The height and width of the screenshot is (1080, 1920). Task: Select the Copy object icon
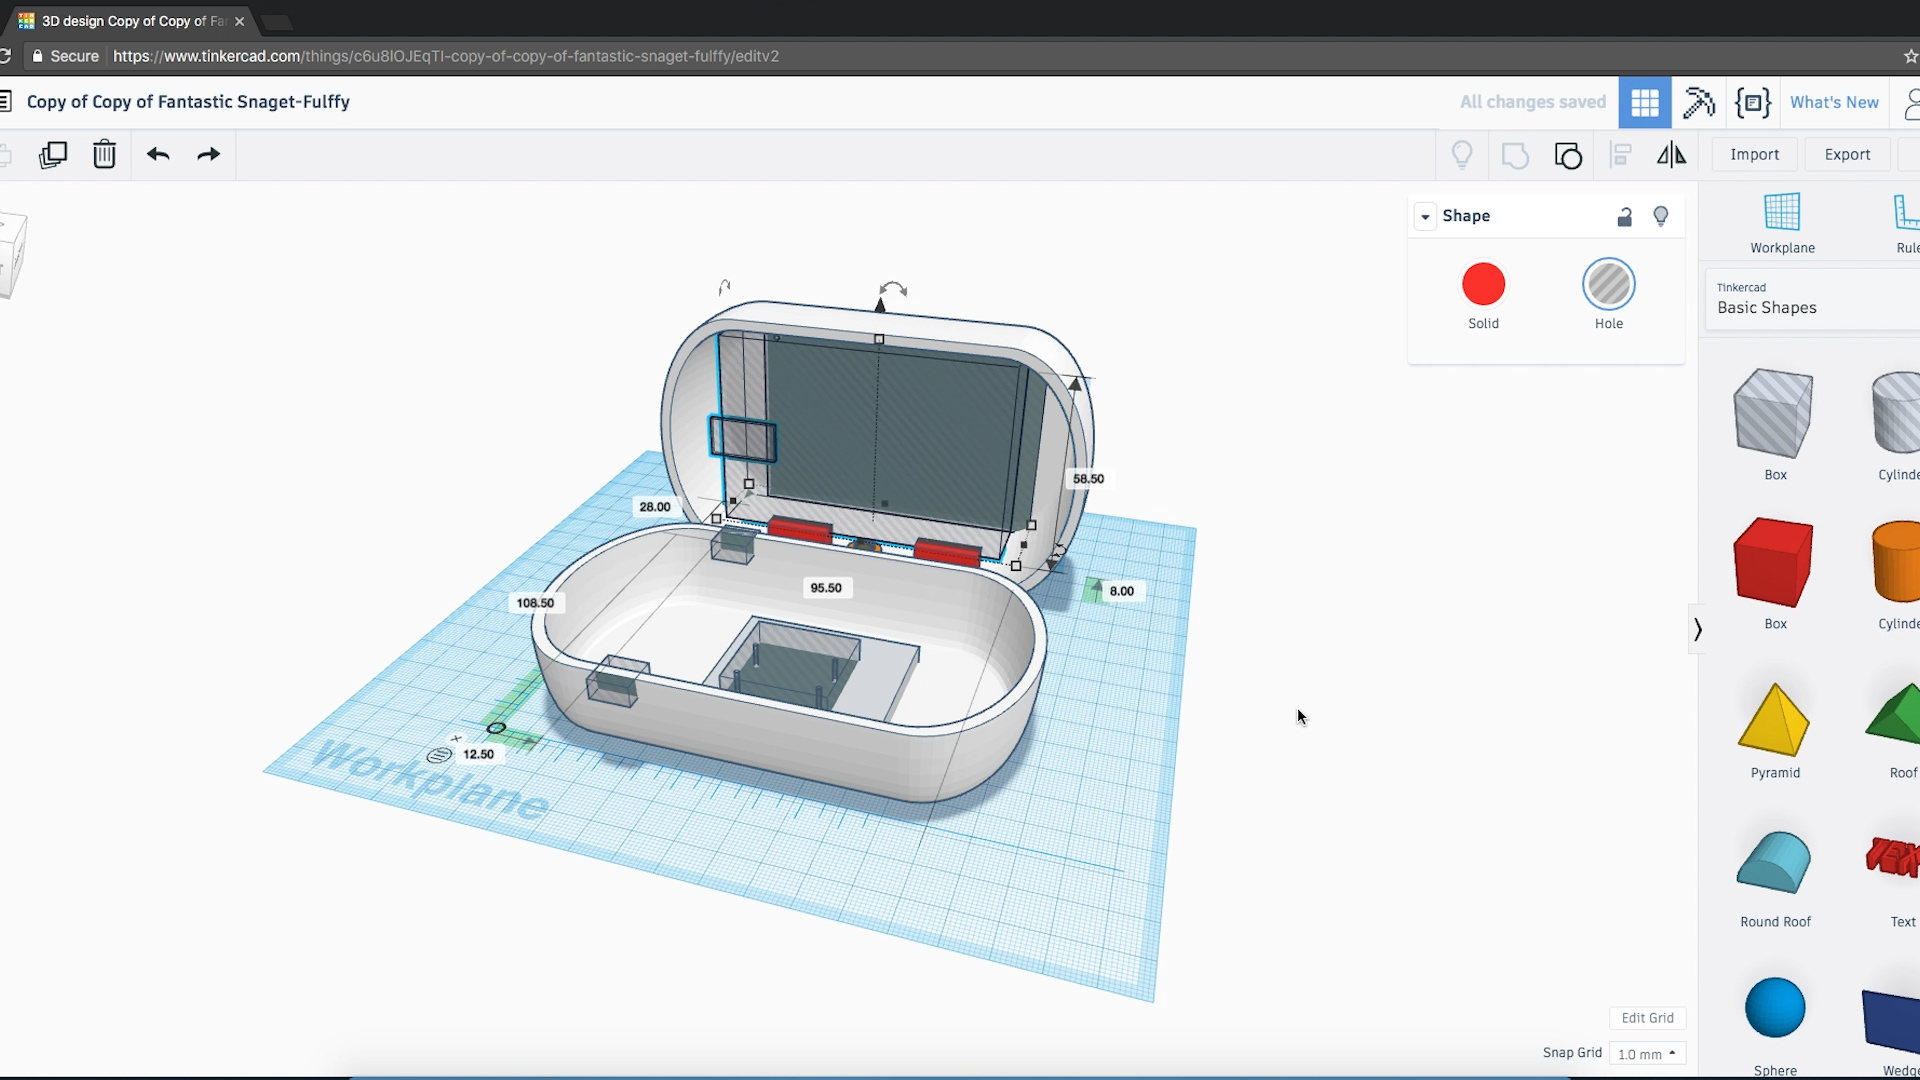click(53, 154)
